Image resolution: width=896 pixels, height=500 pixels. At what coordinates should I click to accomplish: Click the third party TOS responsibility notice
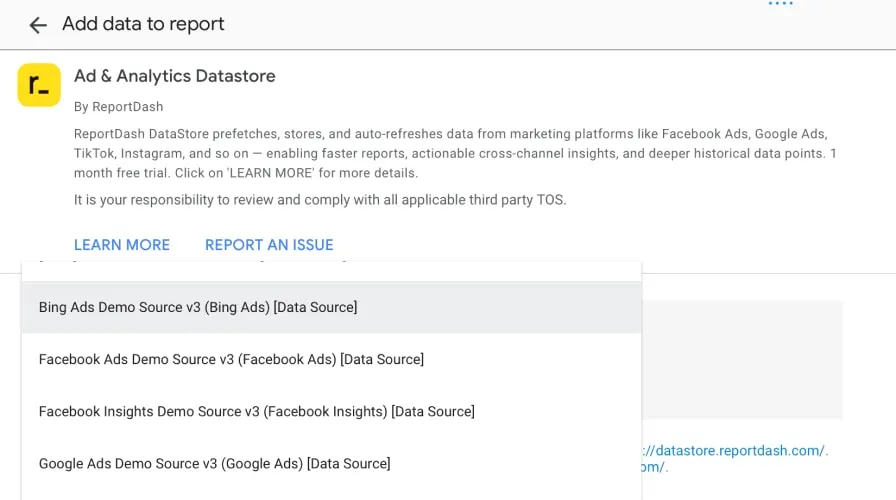(x=320, y=200)
